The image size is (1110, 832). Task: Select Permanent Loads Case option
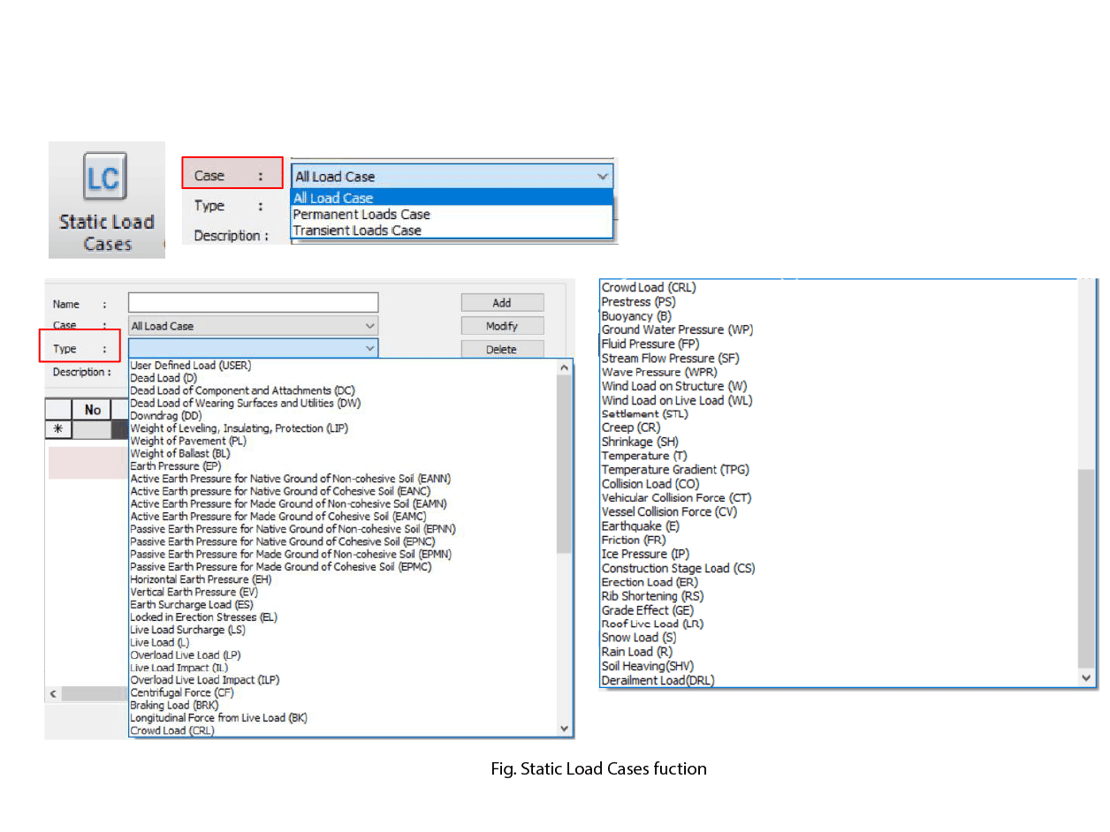coord(361,215)
